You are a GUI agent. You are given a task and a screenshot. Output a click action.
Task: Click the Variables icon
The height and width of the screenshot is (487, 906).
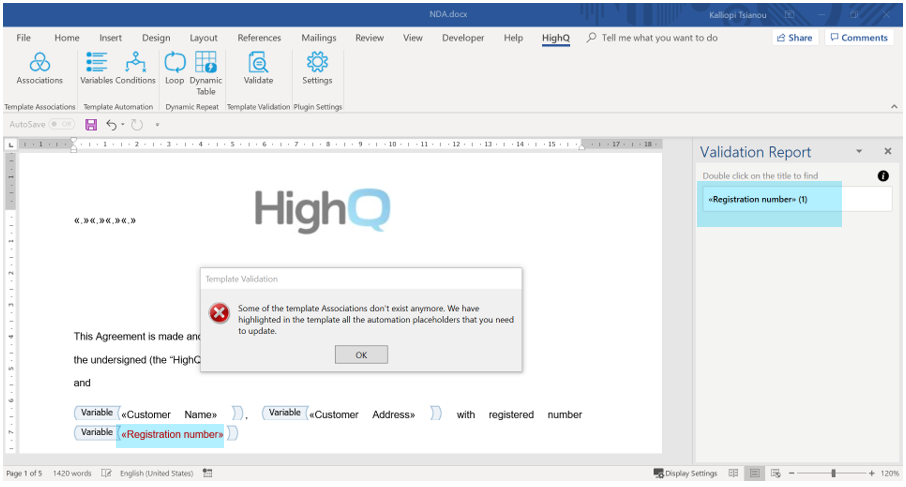[x=97, y=68]
